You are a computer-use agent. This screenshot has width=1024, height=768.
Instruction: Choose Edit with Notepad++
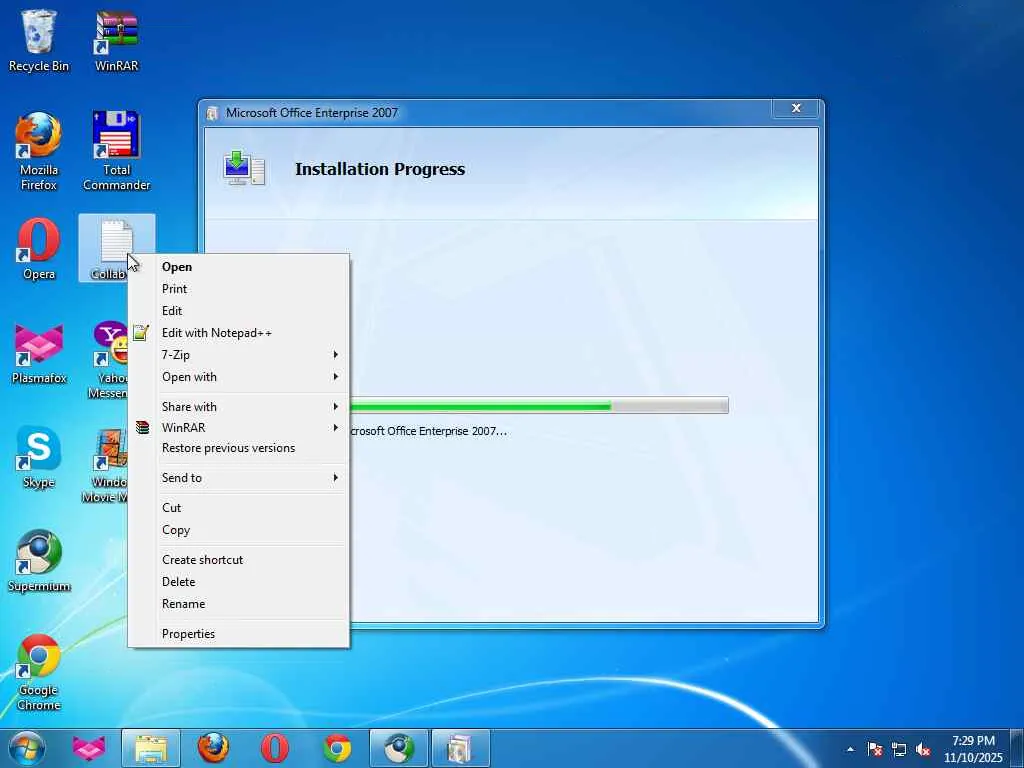point(238,333)
